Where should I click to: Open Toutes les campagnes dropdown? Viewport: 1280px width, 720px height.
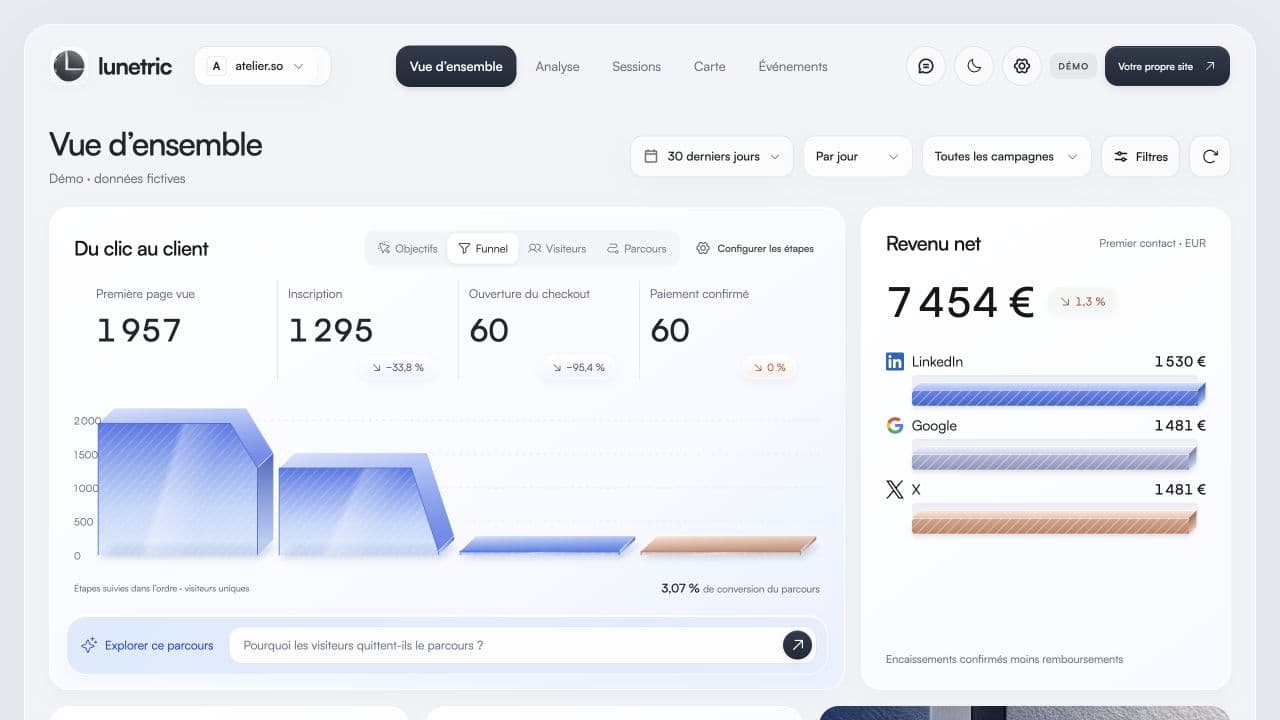click(1006, 156)
